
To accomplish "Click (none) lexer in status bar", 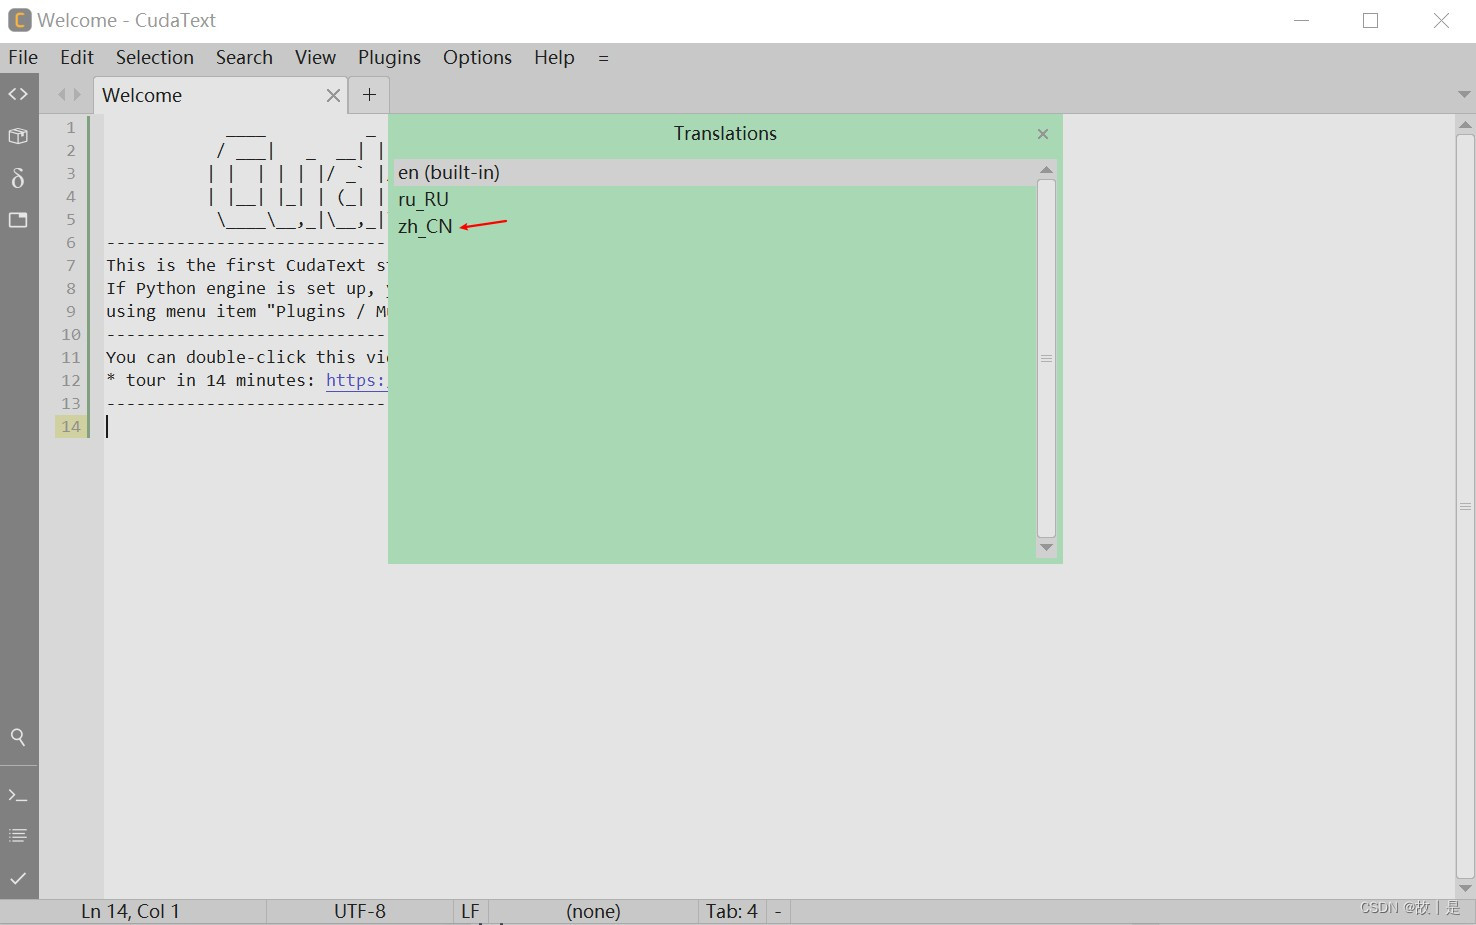I will coord(593,912).
